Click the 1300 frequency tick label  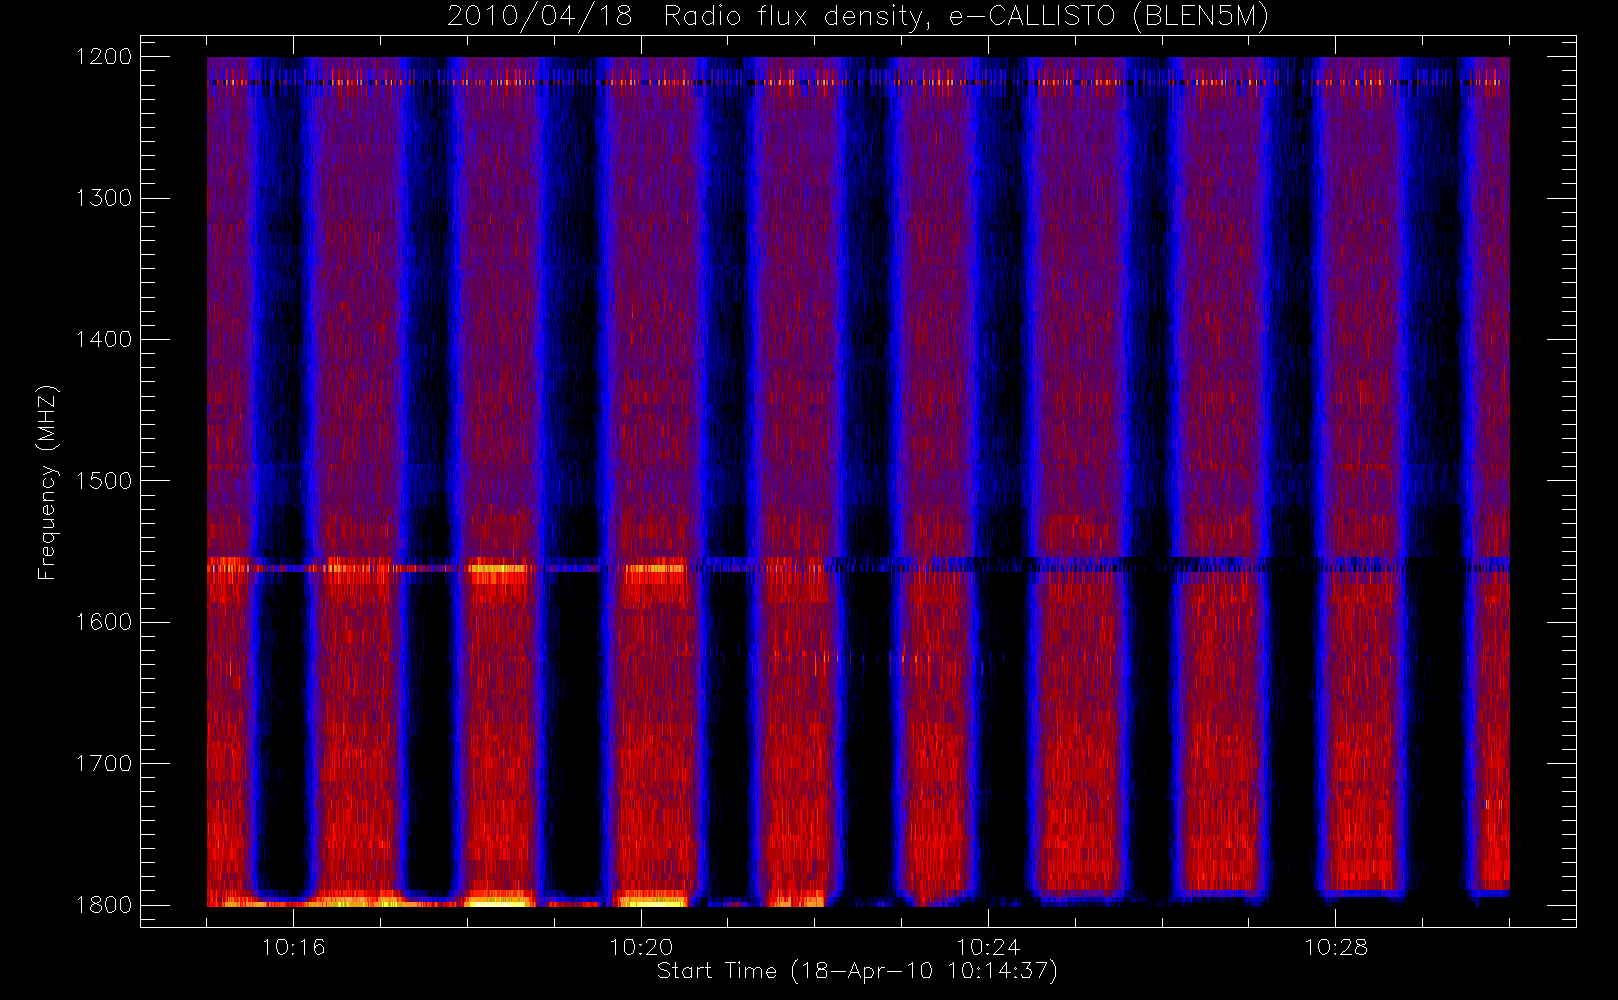click(x=104, y=198)
